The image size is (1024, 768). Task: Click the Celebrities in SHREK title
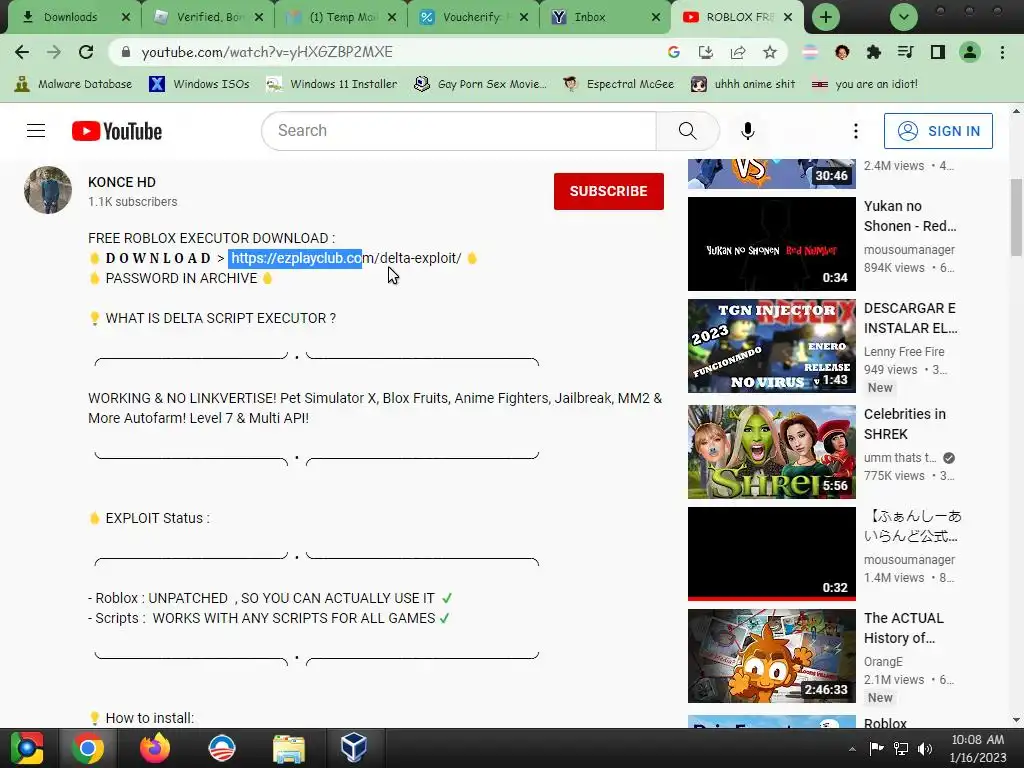click(x=904, y=424)
